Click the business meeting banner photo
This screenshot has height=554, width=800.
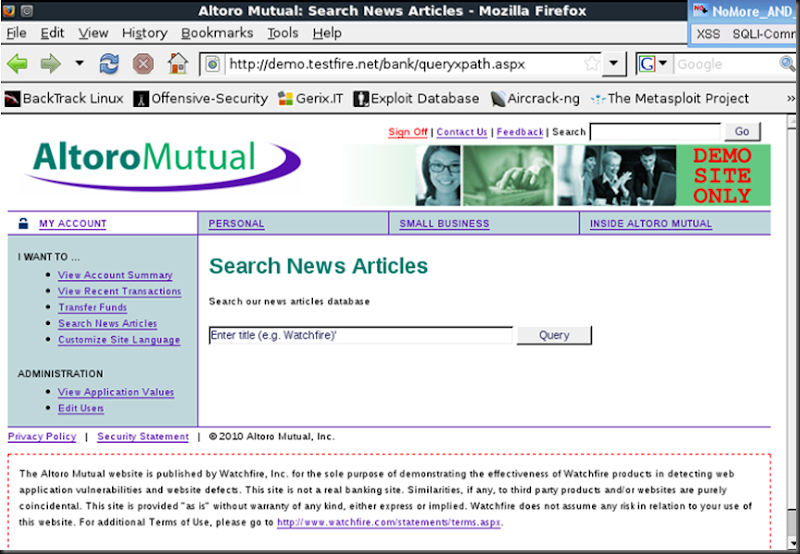[615, 175]
